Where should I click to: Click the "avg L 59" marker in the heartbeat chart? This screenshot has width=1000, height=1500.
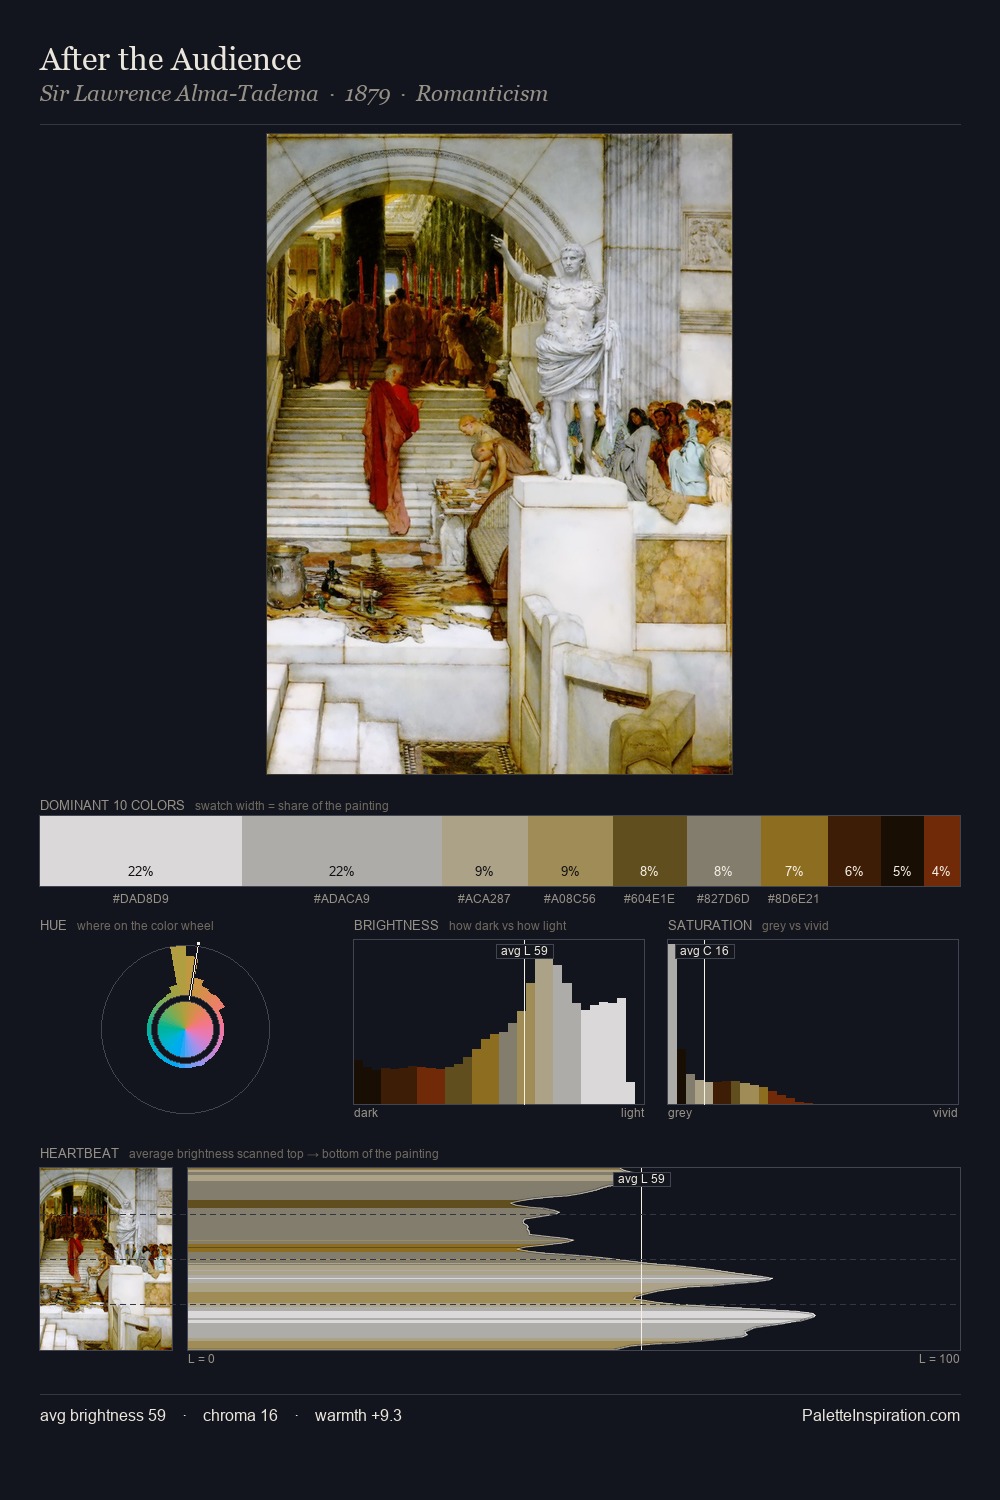641,1179
